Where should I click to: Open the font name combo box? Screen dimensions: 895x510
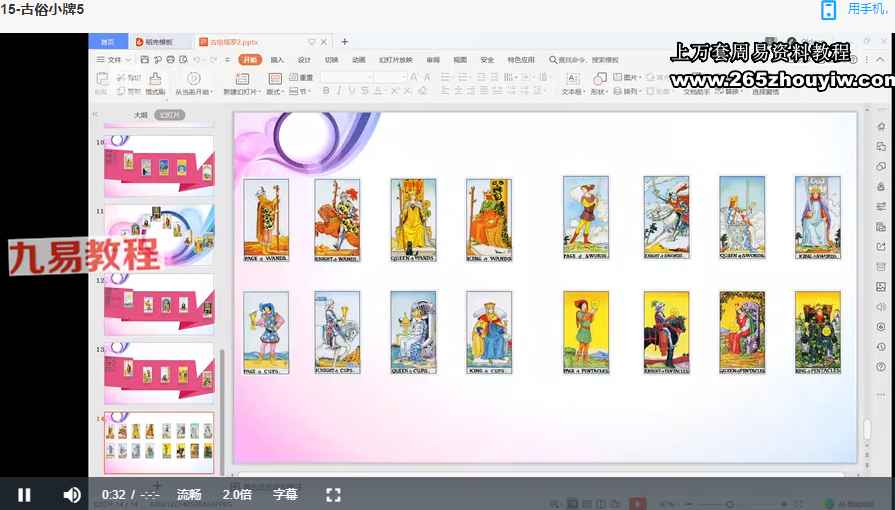348,77
